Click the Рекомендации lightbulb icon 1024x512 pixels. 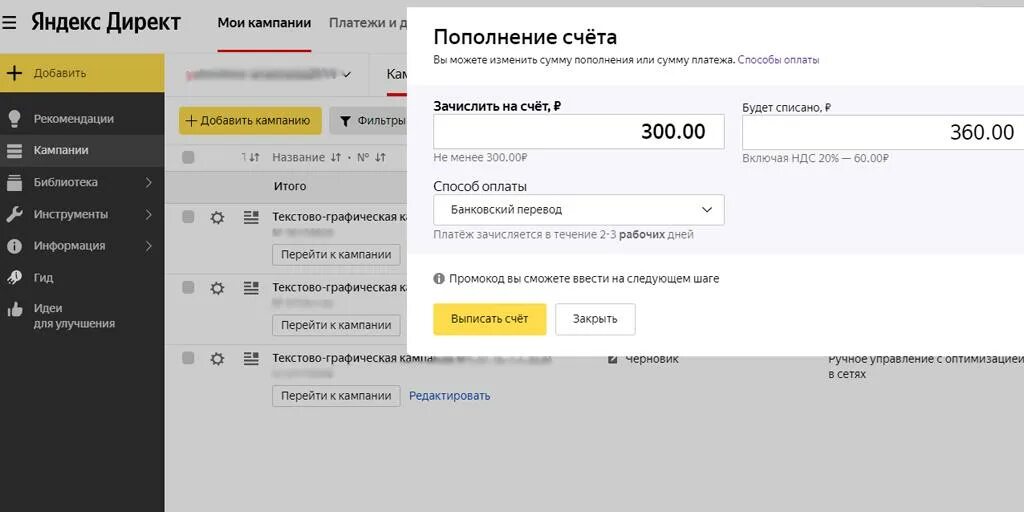14,118
